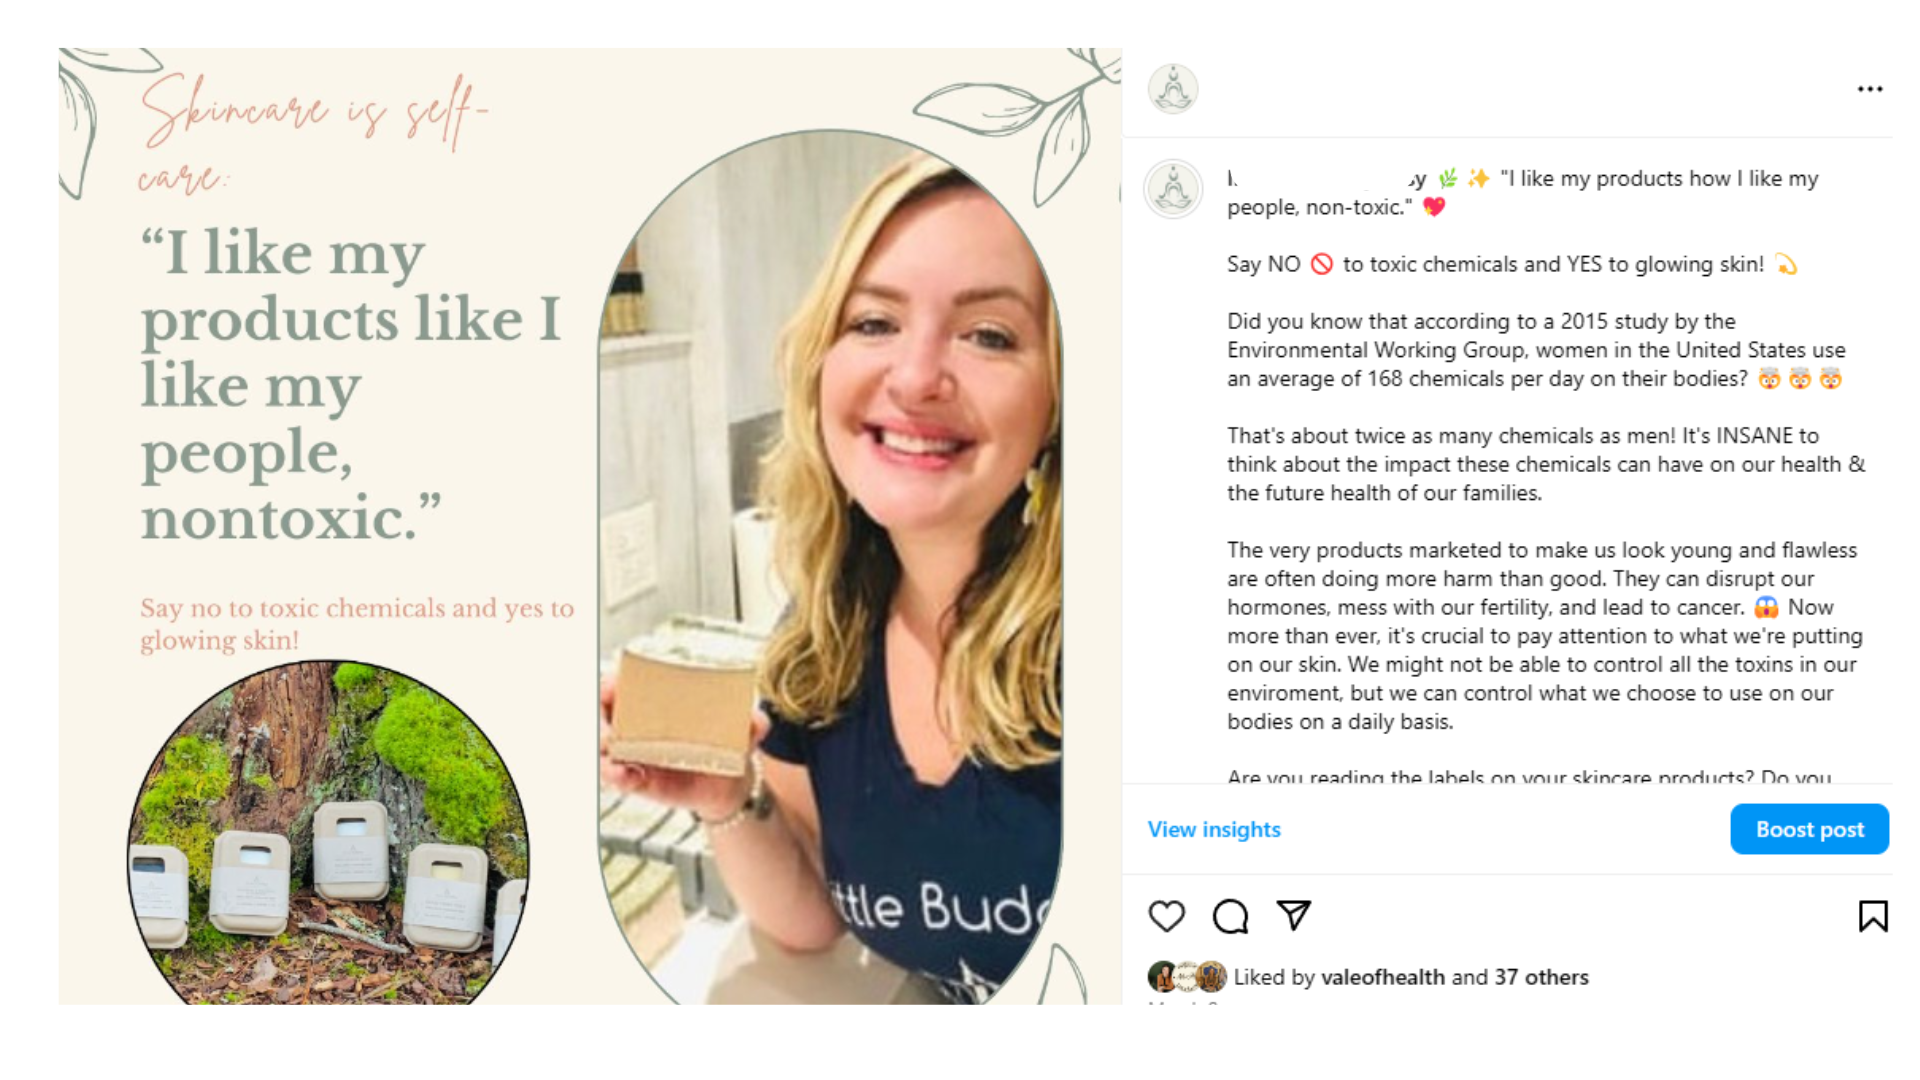Share the post via paper plane icon

point(1294,915)
